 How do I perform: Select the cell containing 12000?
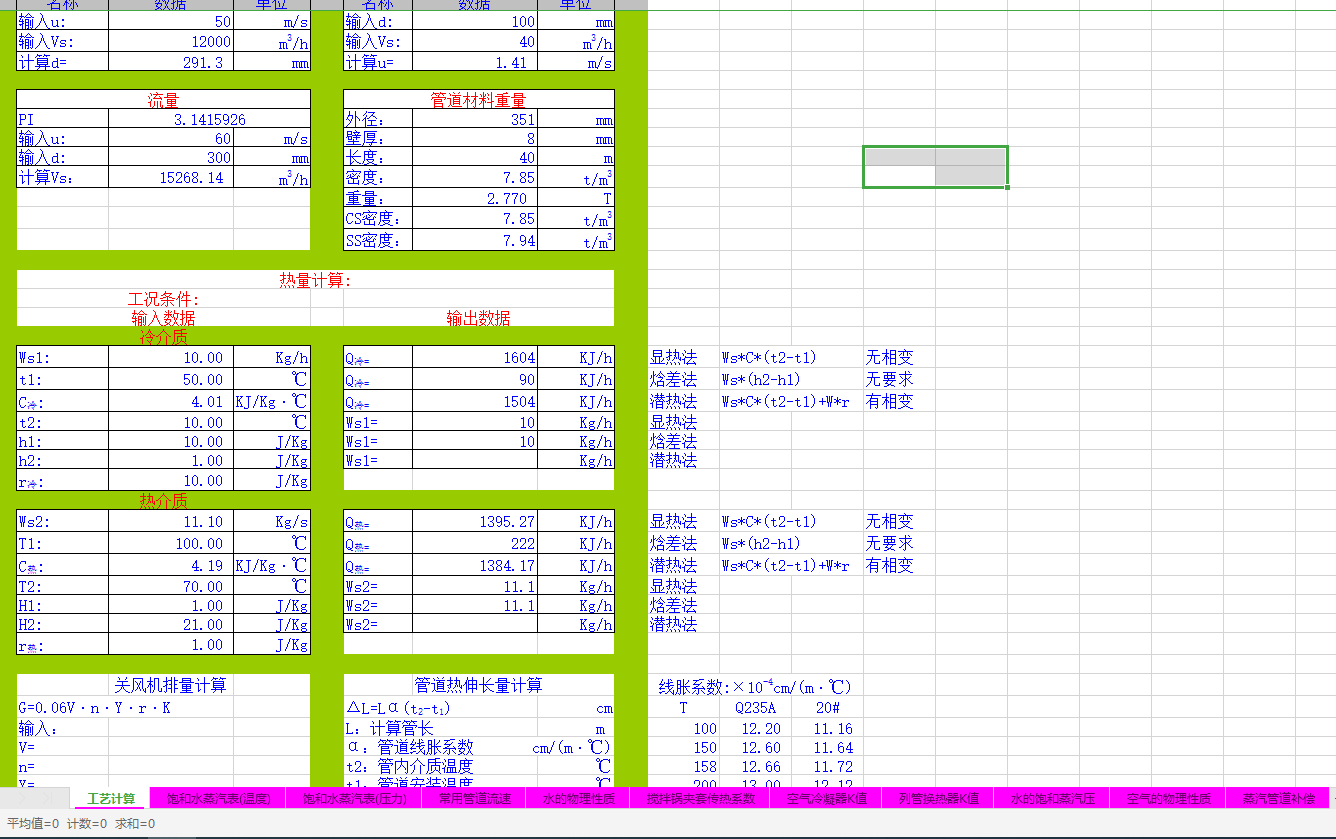(x=171, y=42)
